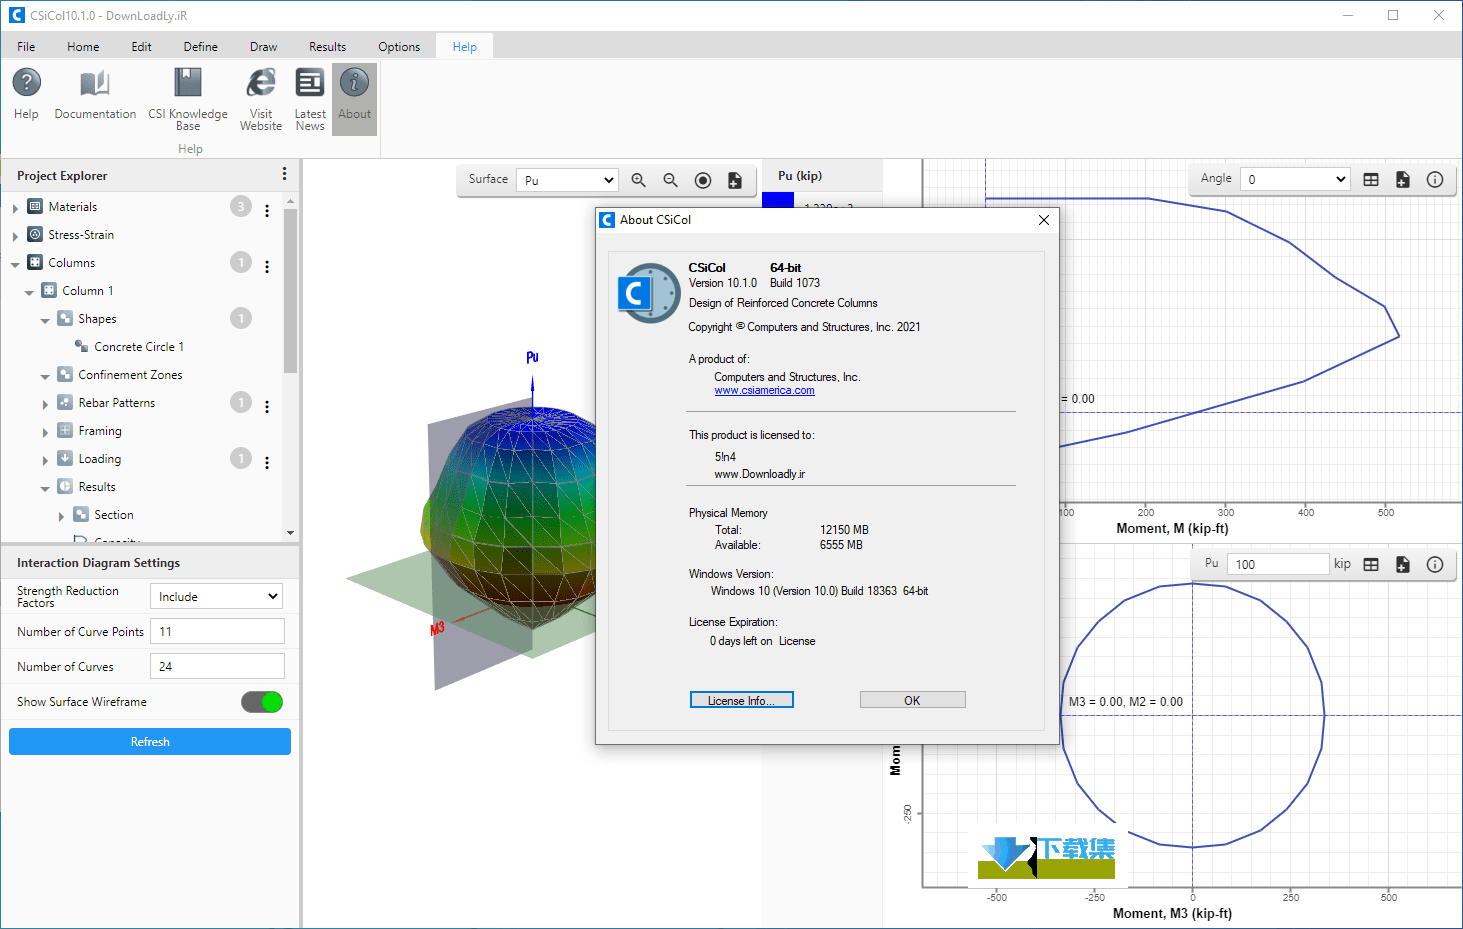Image resolution: width=1463 pixels, height=929 pixels.
Task: Expand the Stress-Strain tree node
Action: (15, 236)
